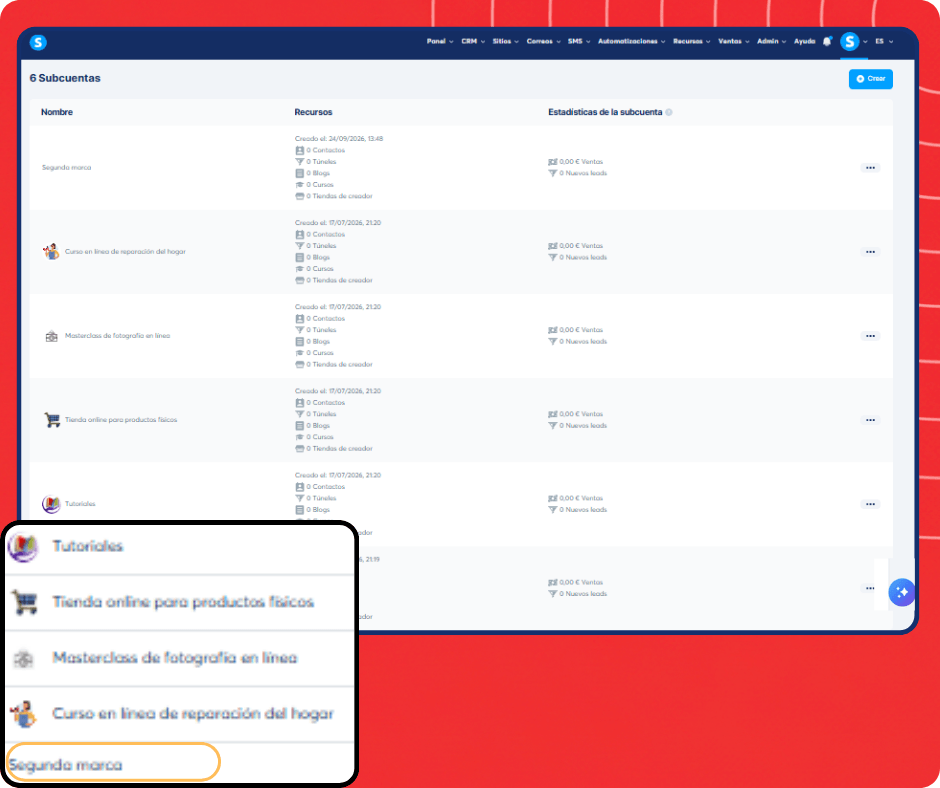The height and width of the screenshot is (788, 940).
Task: Choose Segunda marca in the enlarged list
Action: point(113,763)
